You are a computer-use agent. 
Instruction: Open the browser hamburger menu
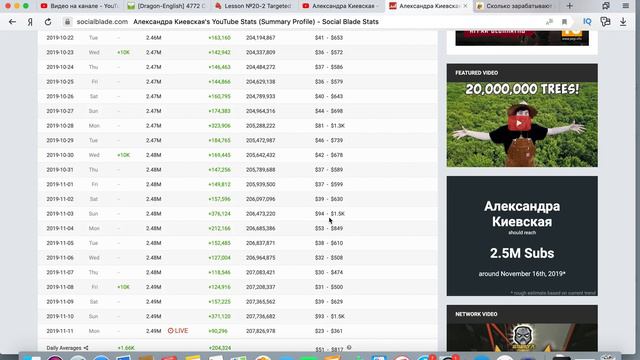pos(626,6)
